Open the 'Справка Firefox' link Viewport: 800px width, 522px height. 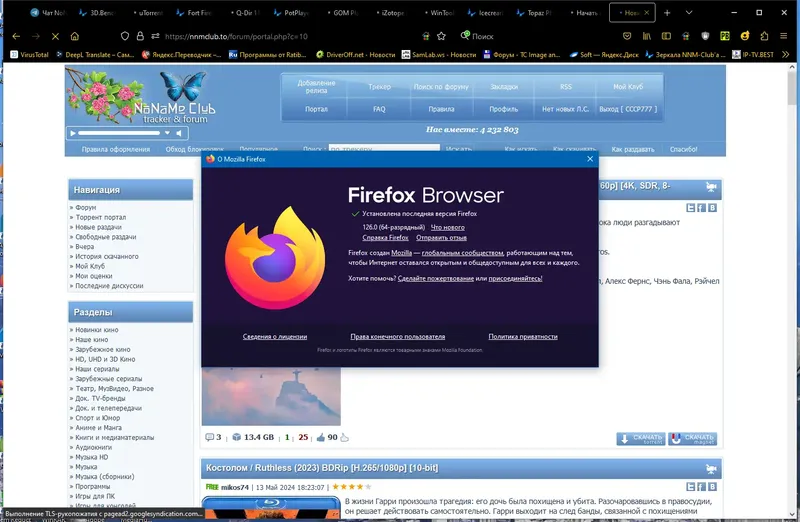coord(385,237)
